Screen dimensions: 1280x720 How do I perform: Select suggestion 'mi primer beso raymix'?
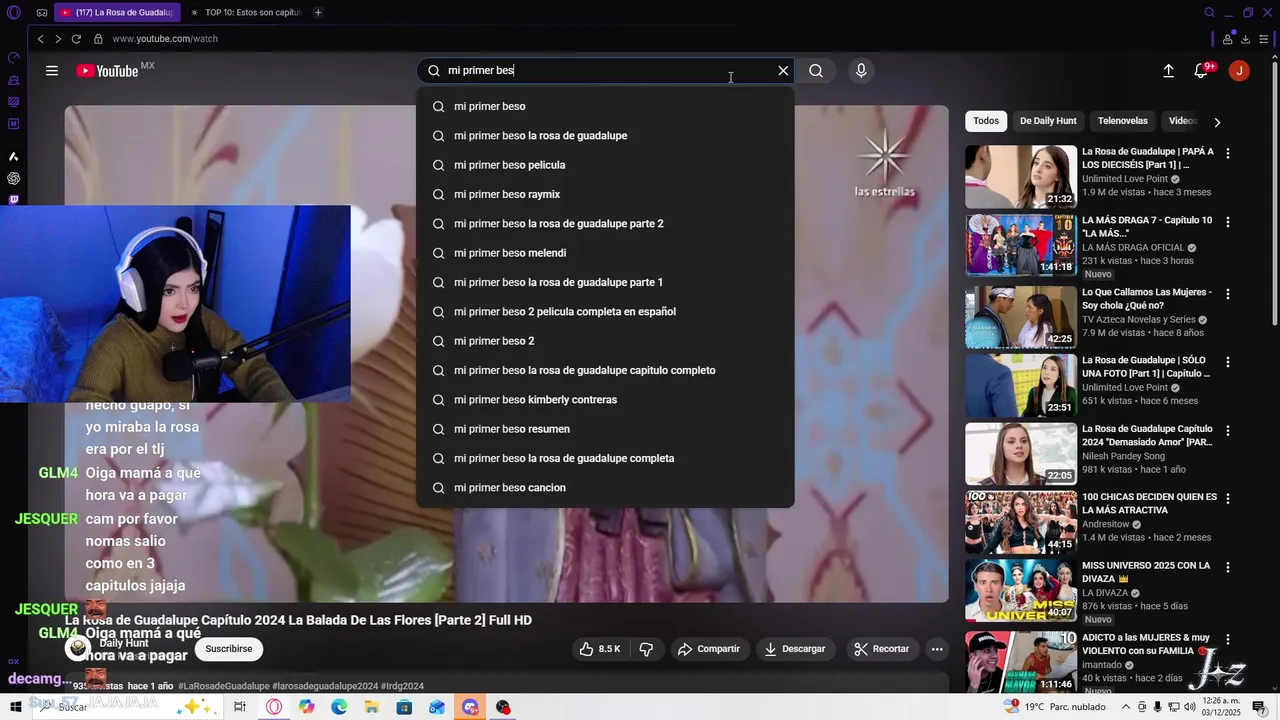(605, 194)
